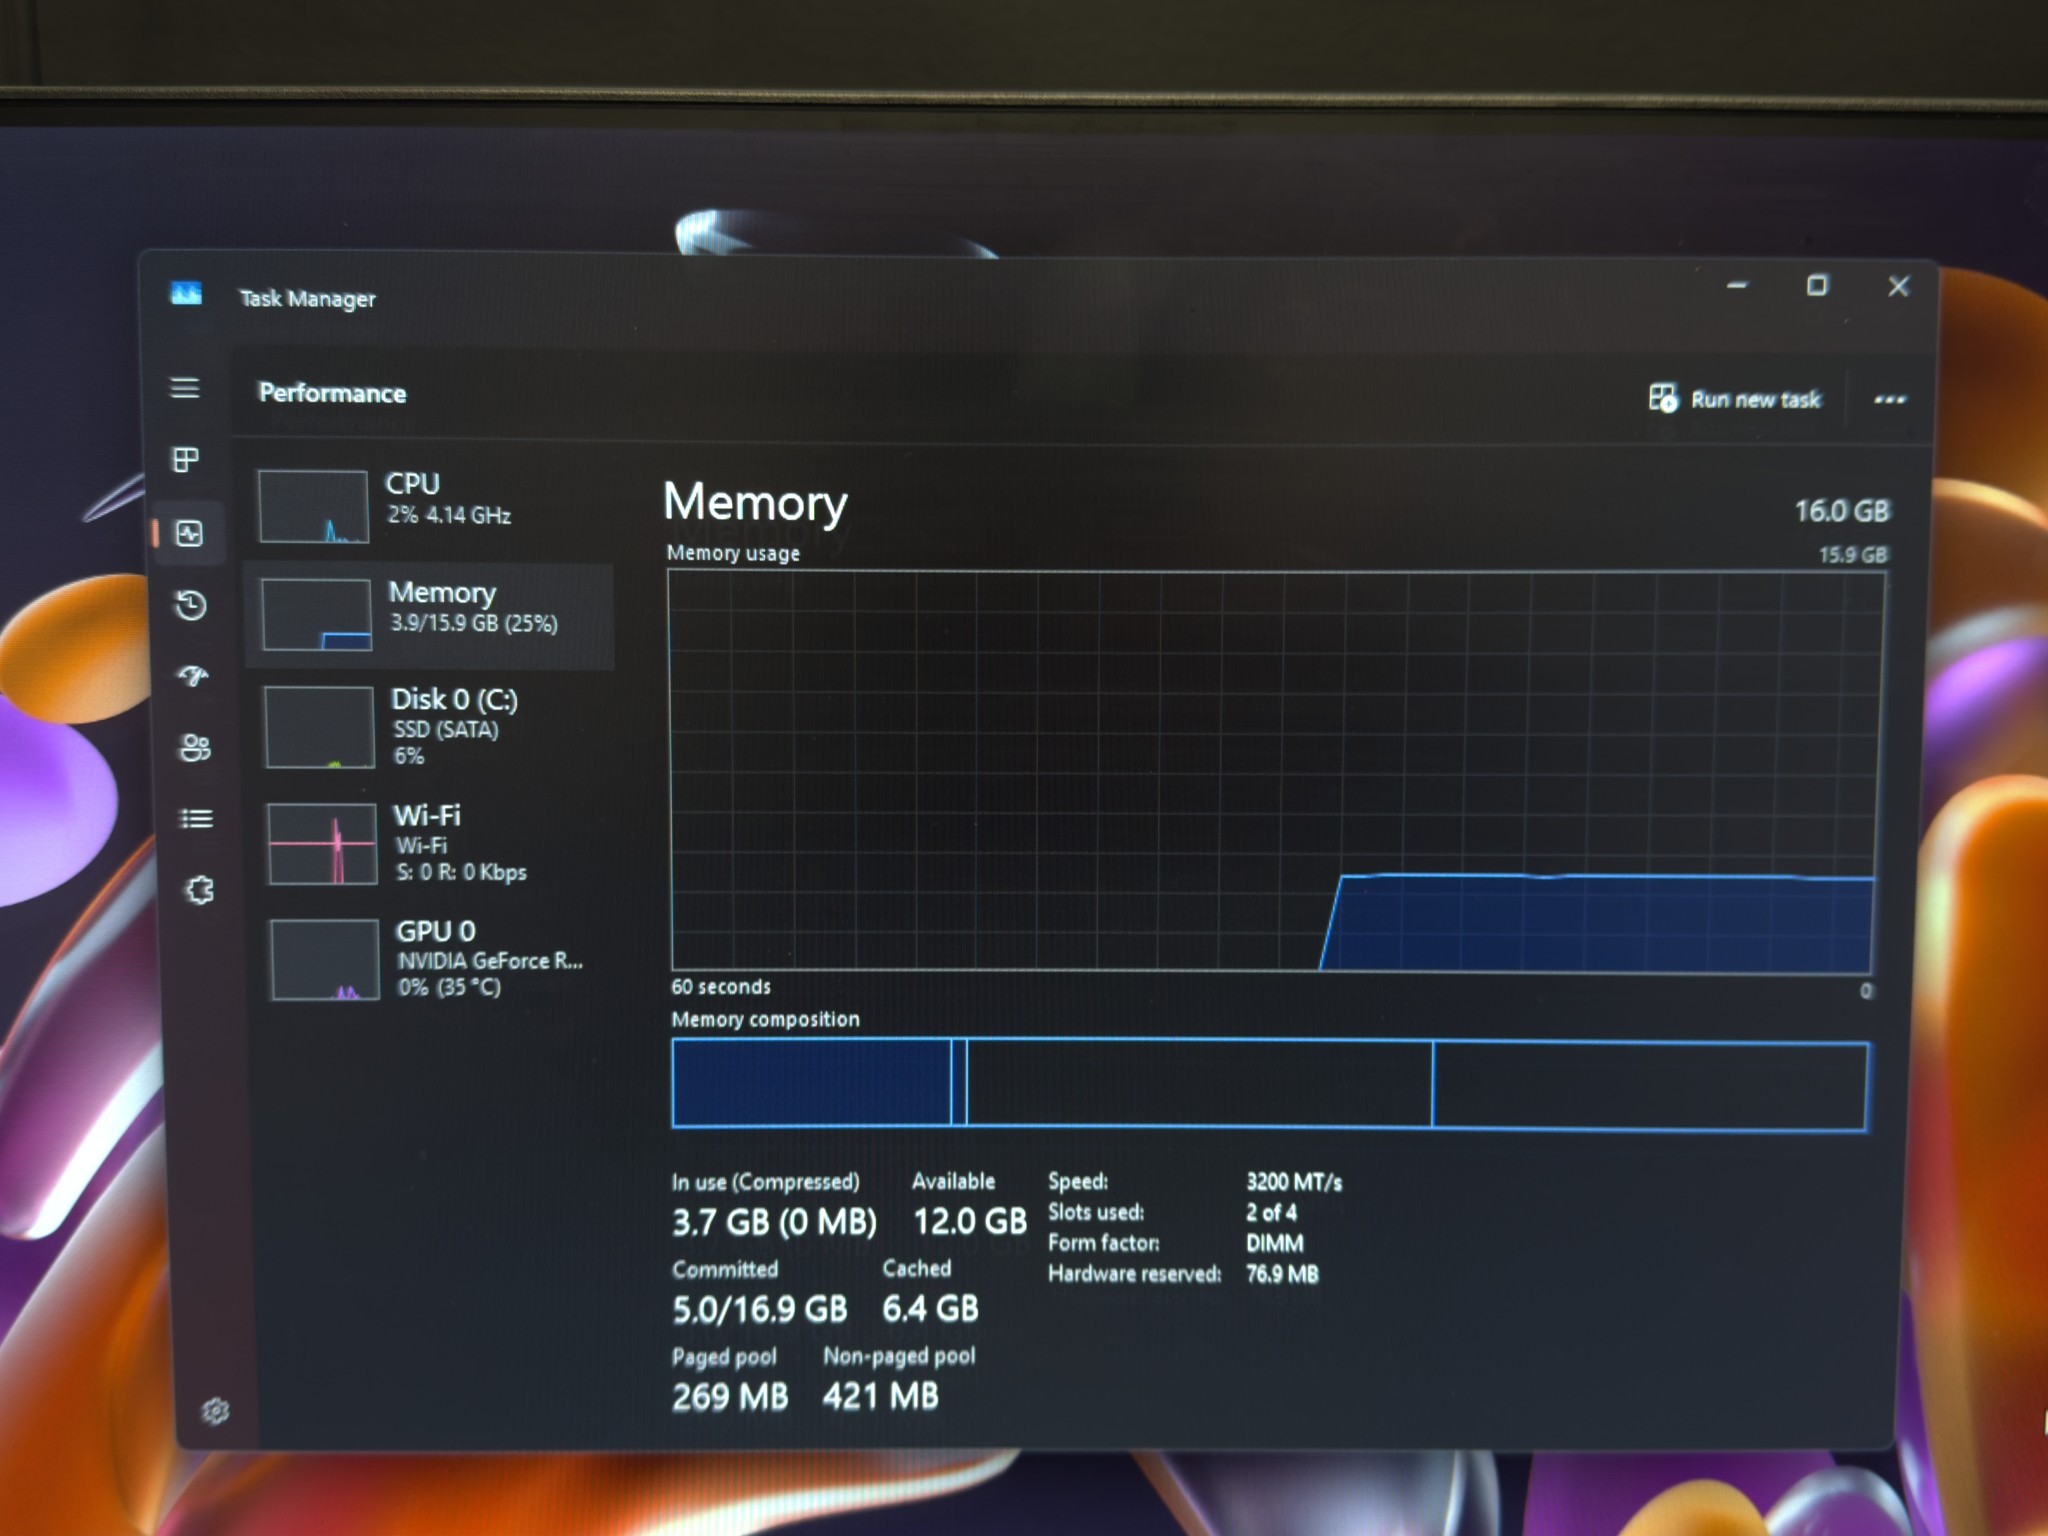Click the 2 of 4 slots used value
The height and width of the screenshot is (1536, 2048).
pyautogui.click(x=1271, y=1213)
